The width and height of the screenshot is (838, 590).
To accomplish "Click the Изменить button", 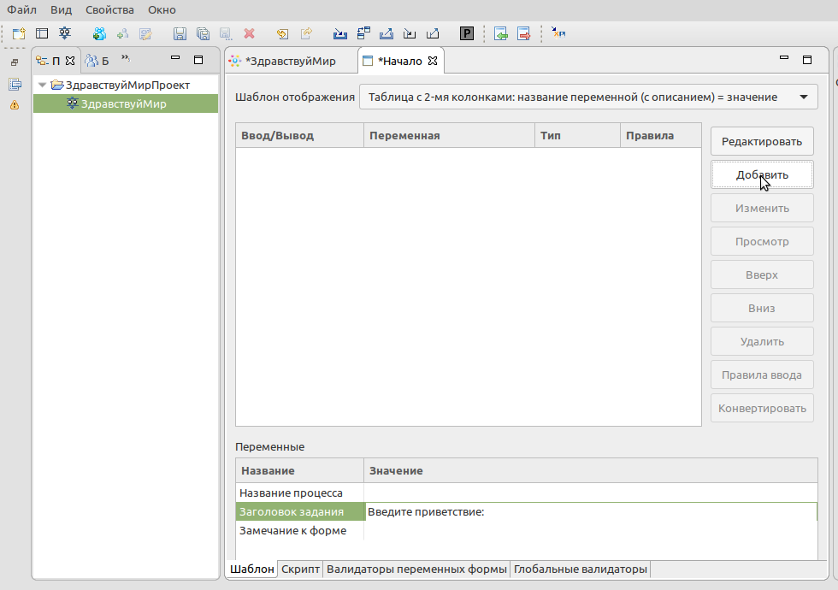I will coord(762,208).
